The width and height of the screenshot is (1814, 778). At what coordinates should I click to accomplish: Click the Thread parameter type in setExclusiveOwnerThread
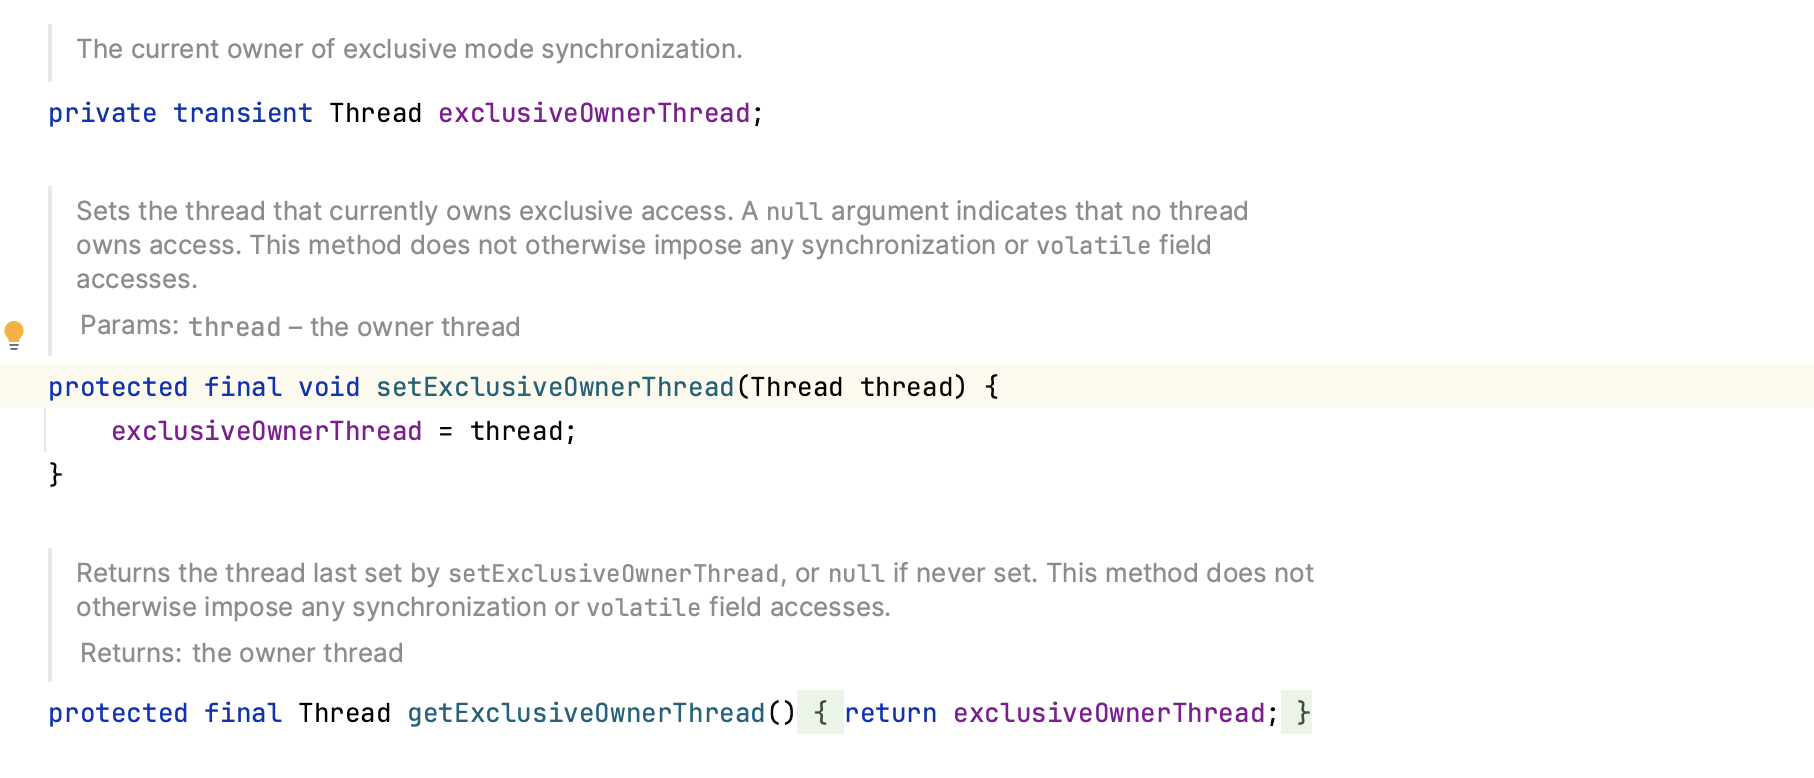pos(797,387)
